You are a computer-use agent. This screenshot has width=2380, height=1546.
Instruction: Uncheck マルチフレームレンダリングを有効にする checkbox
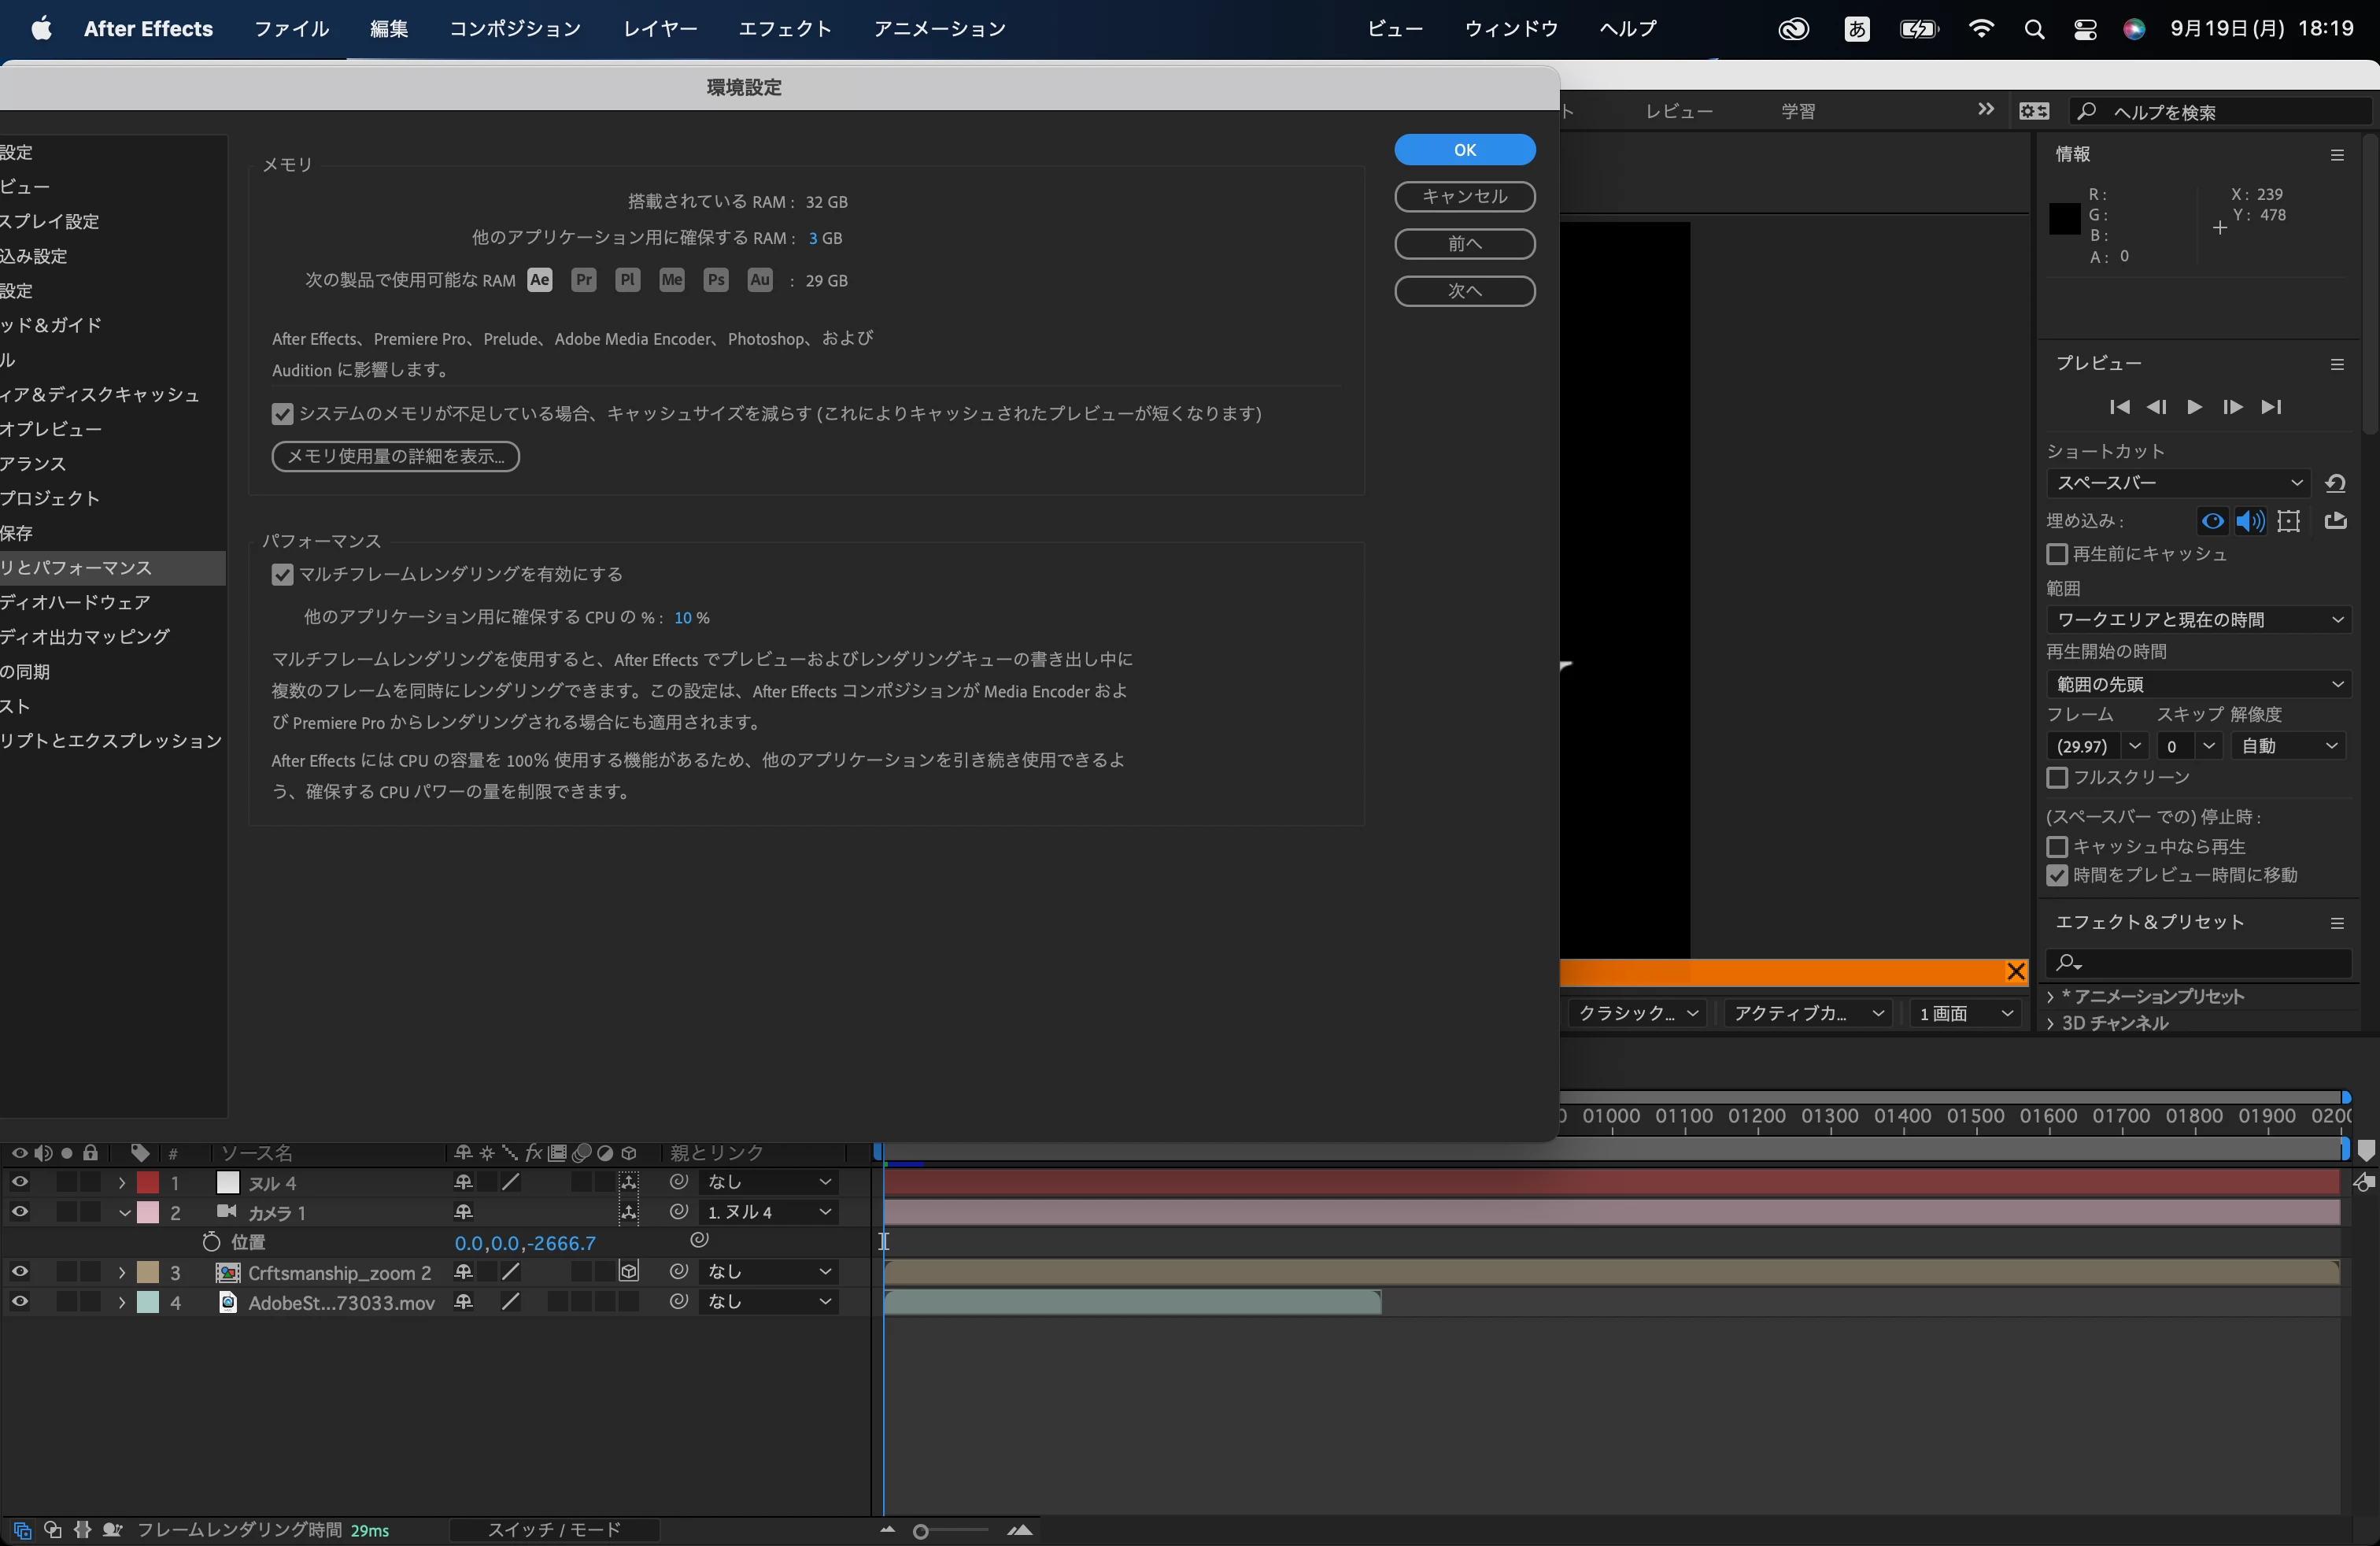(282, 574)
